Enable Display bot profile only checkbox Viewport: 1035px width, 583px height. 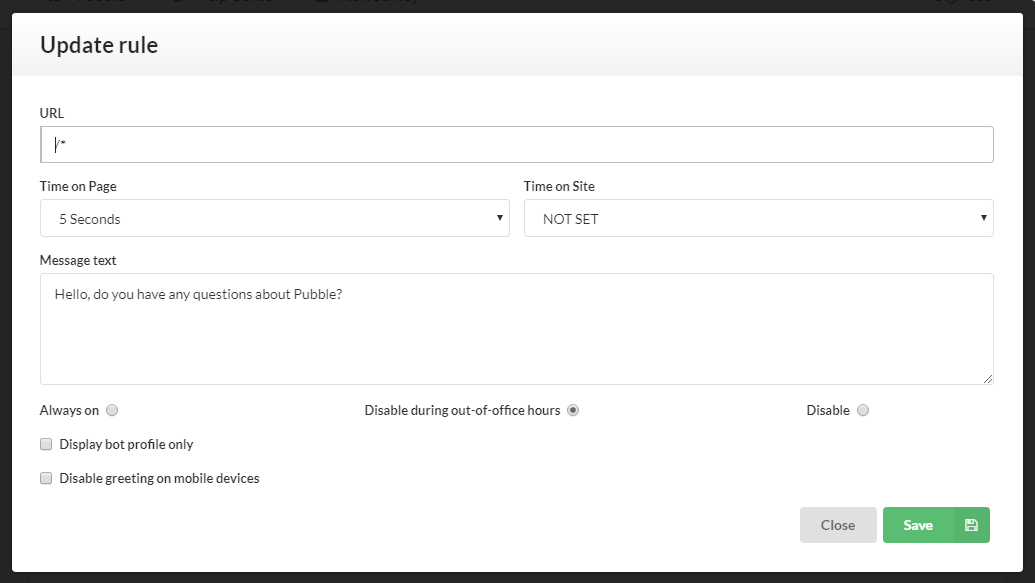pos(46,444)
